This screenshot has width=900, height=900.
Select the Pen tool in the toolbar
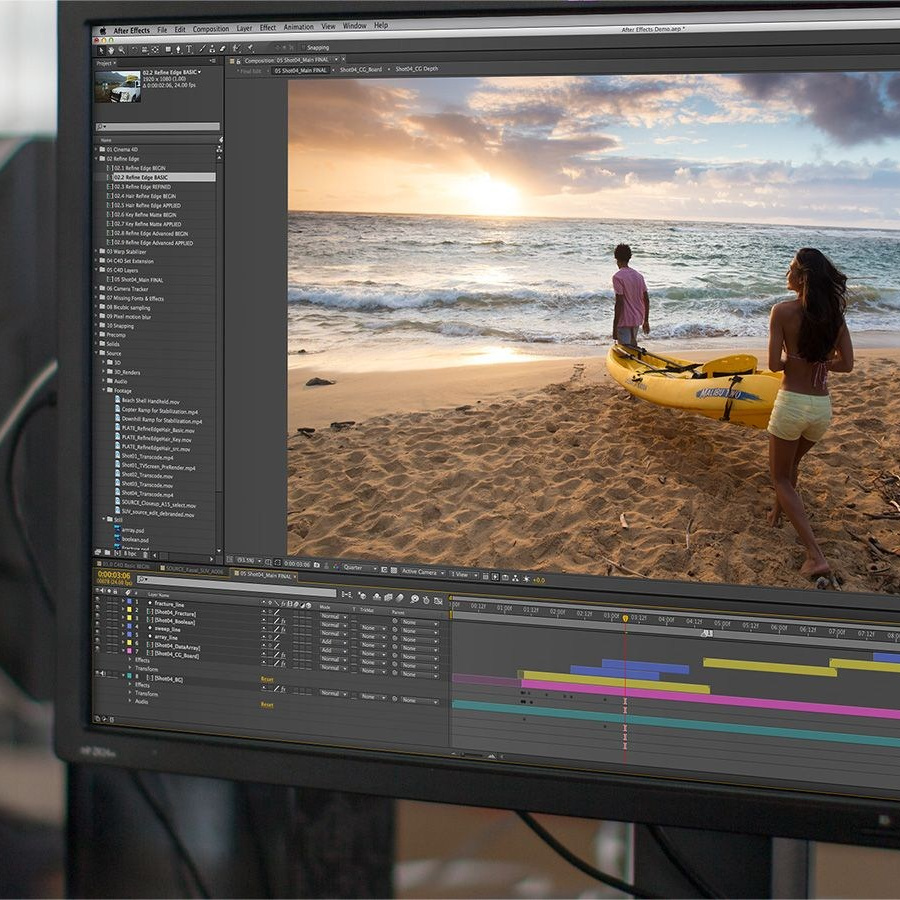click(178, 46)
